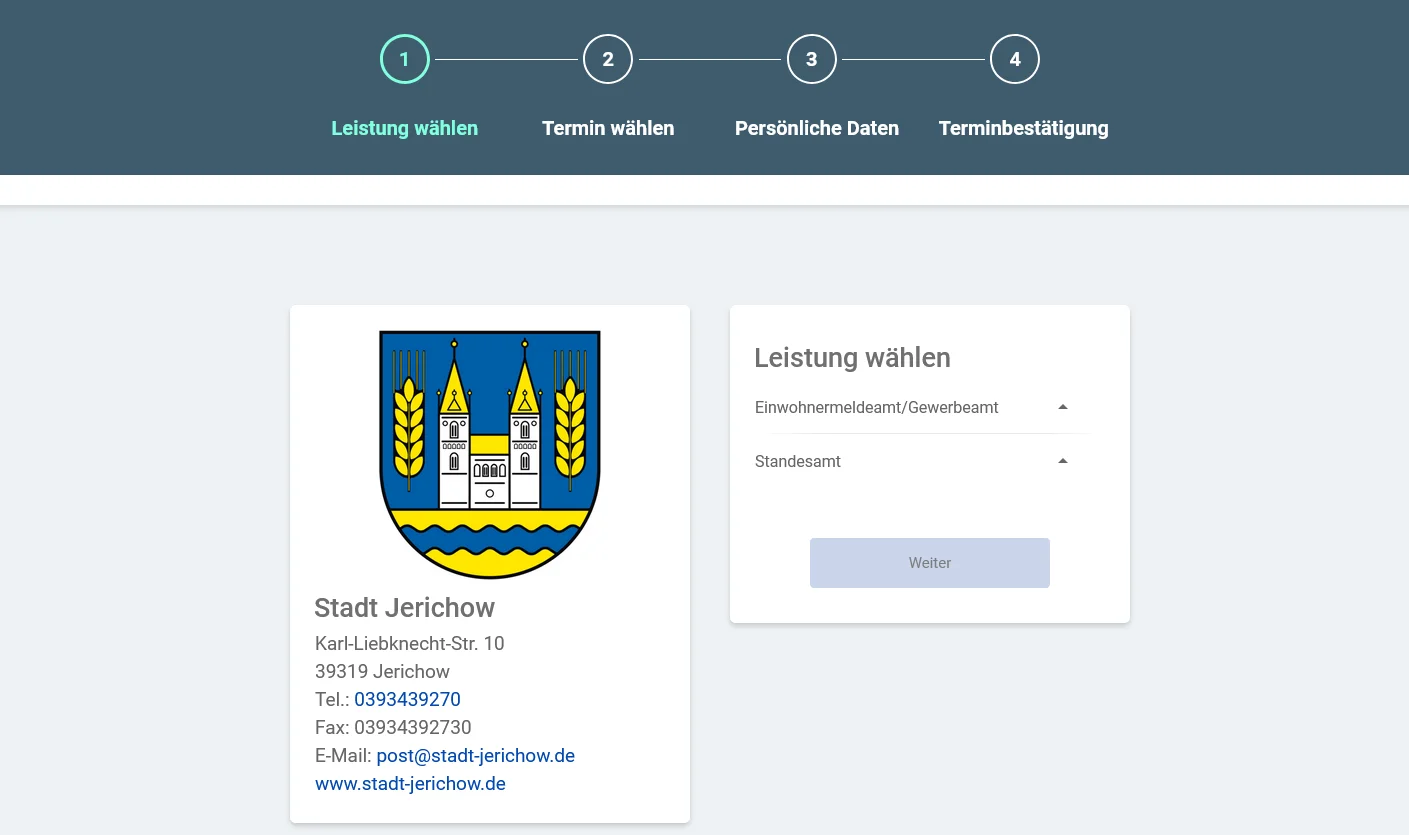Select the Persönliche Daten step label
The height and width of the screenshot is (835, 1409).
coord(817,128)
